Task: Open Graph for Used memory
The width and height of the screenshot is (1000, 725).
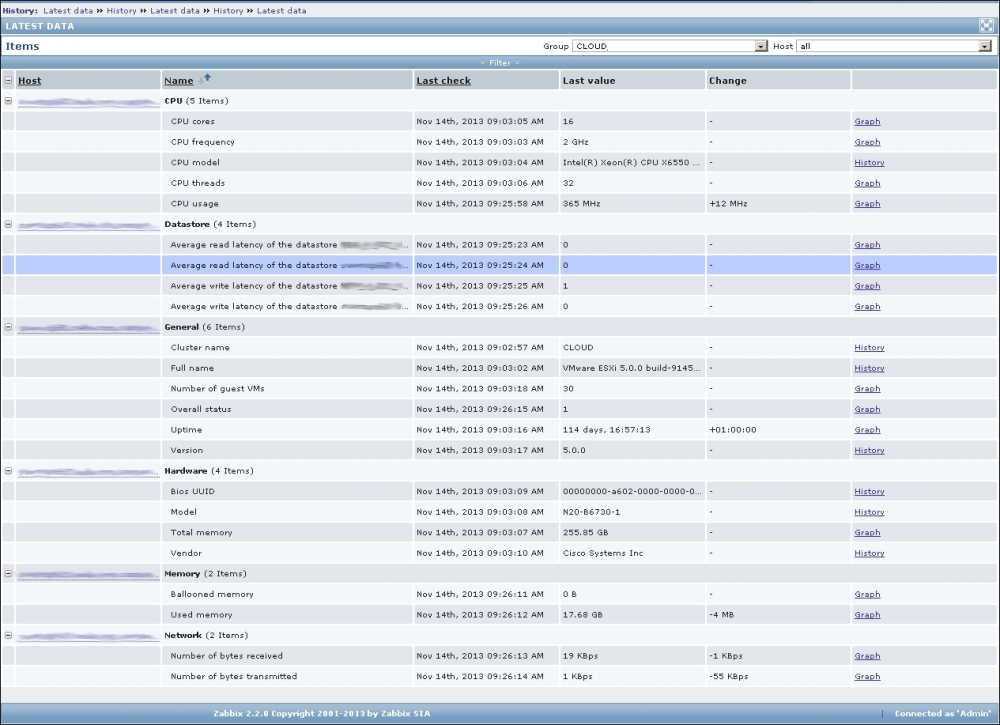Action: pos(867,615)
